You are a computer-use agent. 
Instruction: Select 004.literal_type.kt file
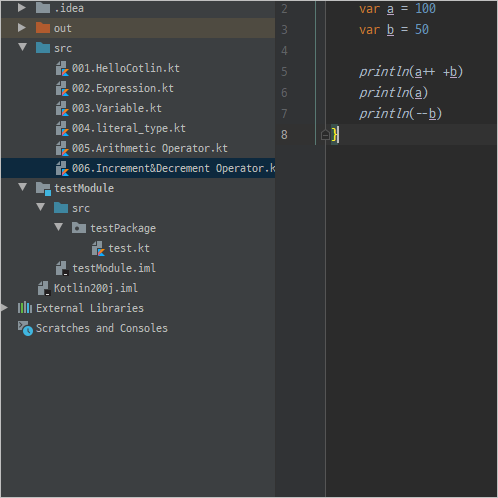coord(138,128)
